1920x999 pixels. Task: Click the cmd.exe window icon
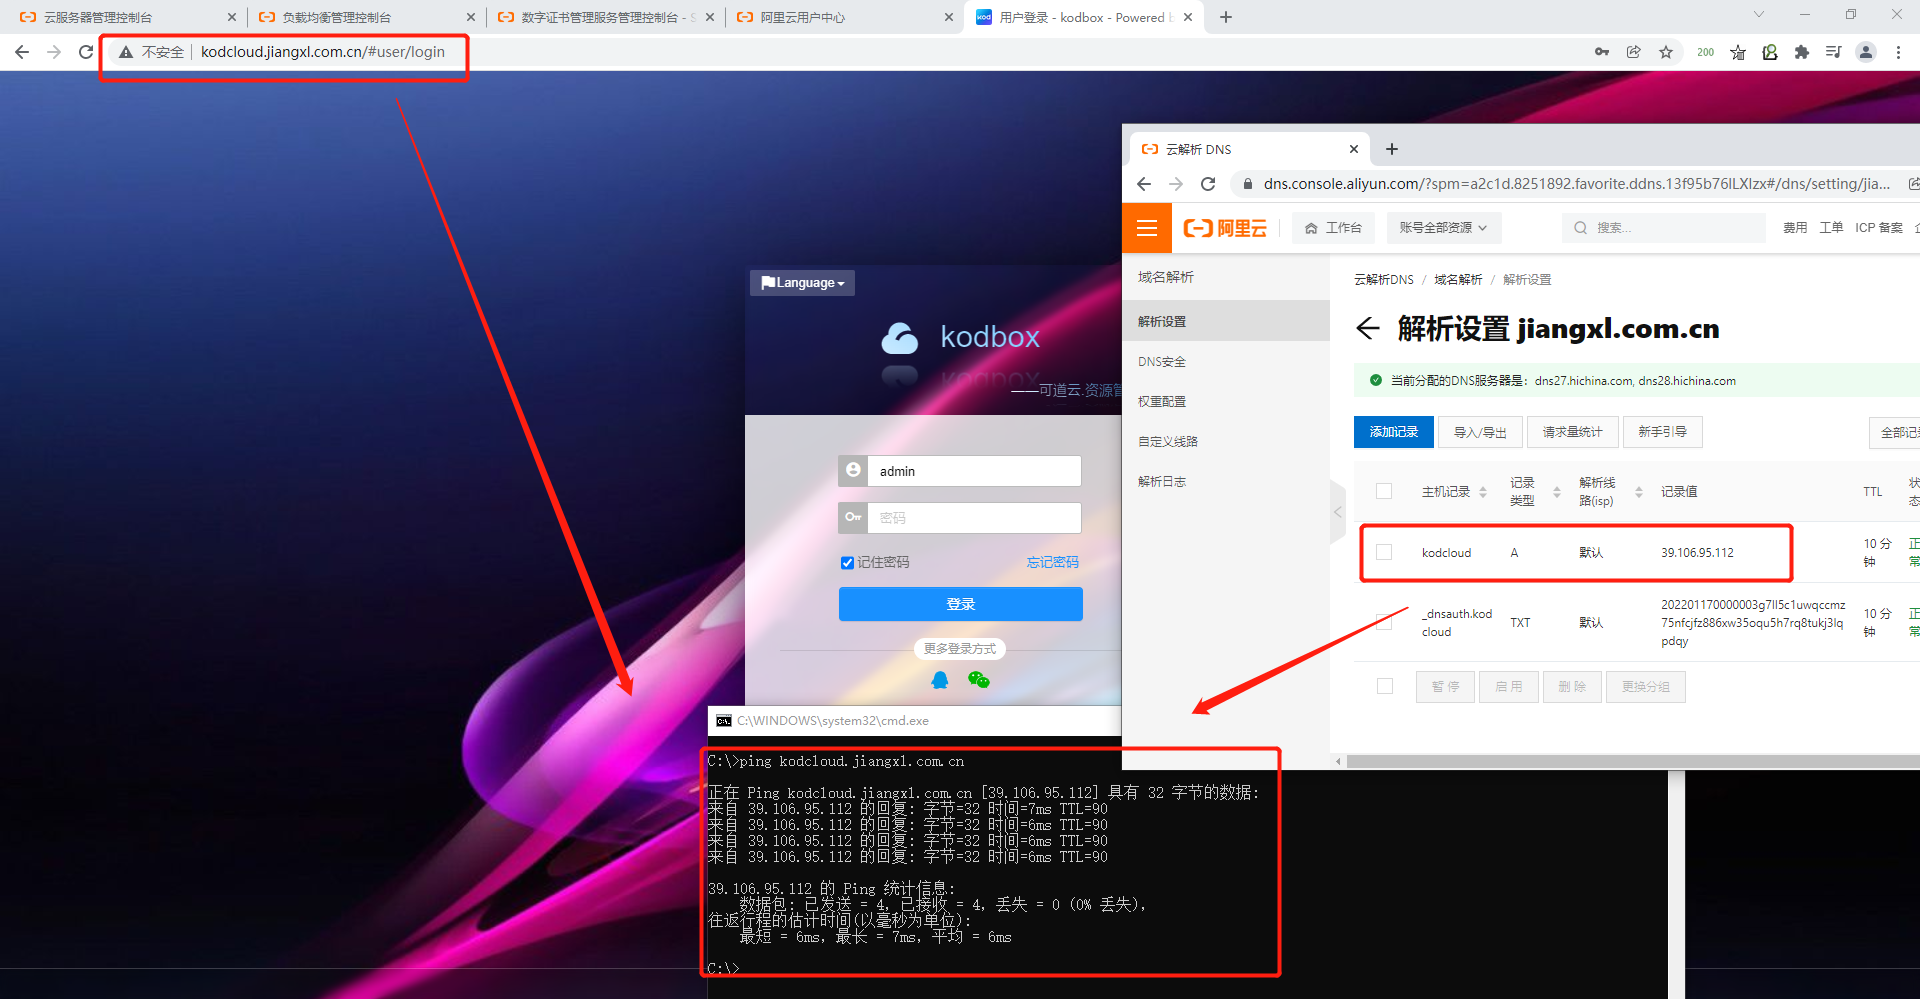(724, 721)
